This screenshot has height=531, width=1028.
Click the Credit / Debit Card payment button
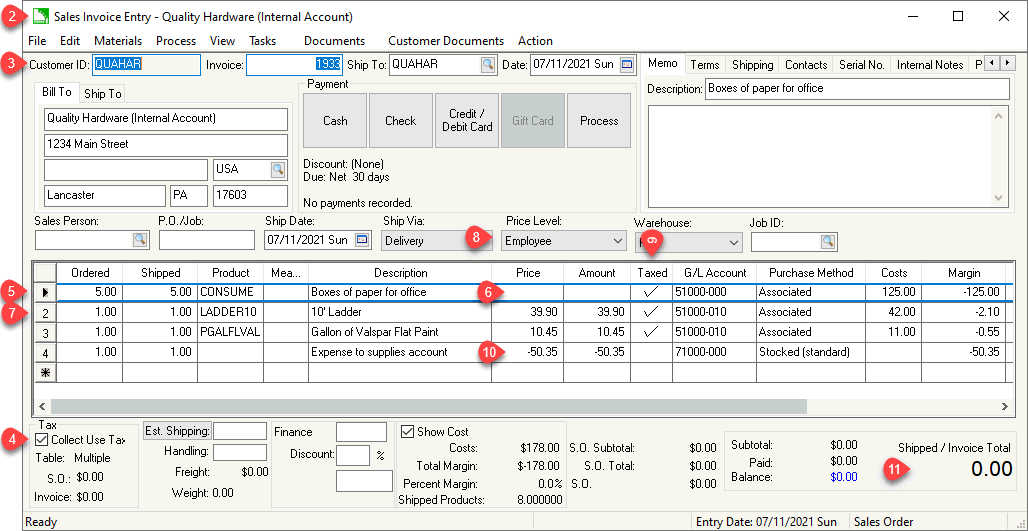click(x=467, y=121)
